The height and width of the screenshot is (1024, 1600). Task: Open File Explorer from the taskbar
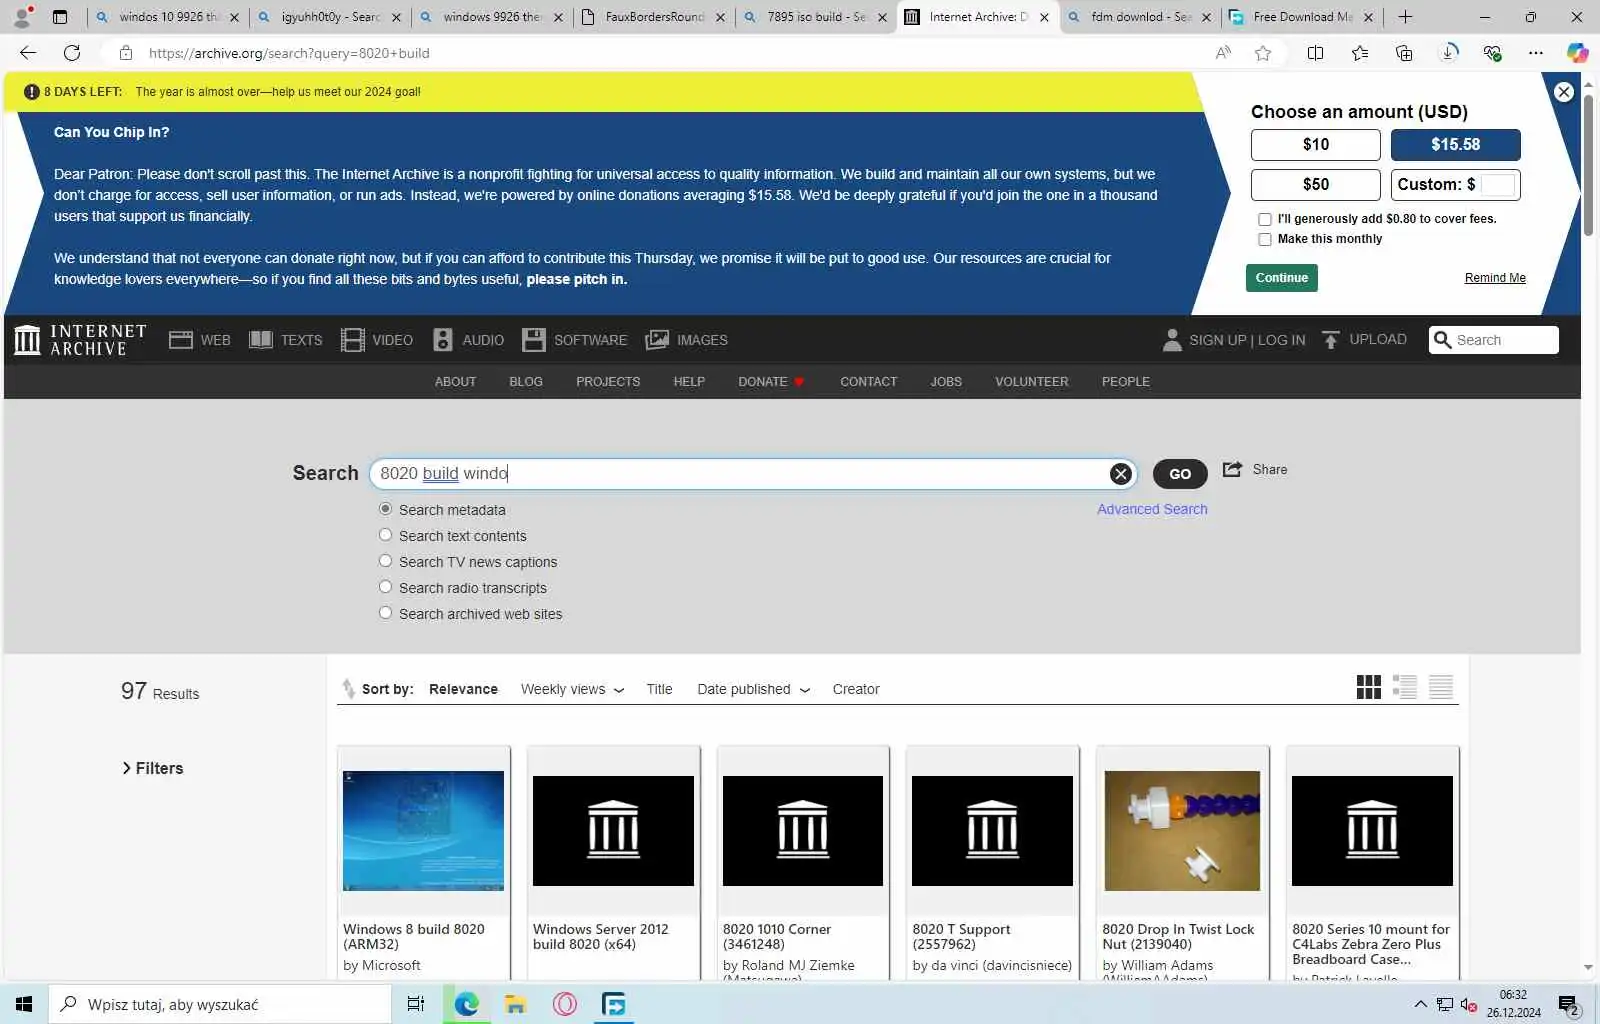coord(516,1004)
